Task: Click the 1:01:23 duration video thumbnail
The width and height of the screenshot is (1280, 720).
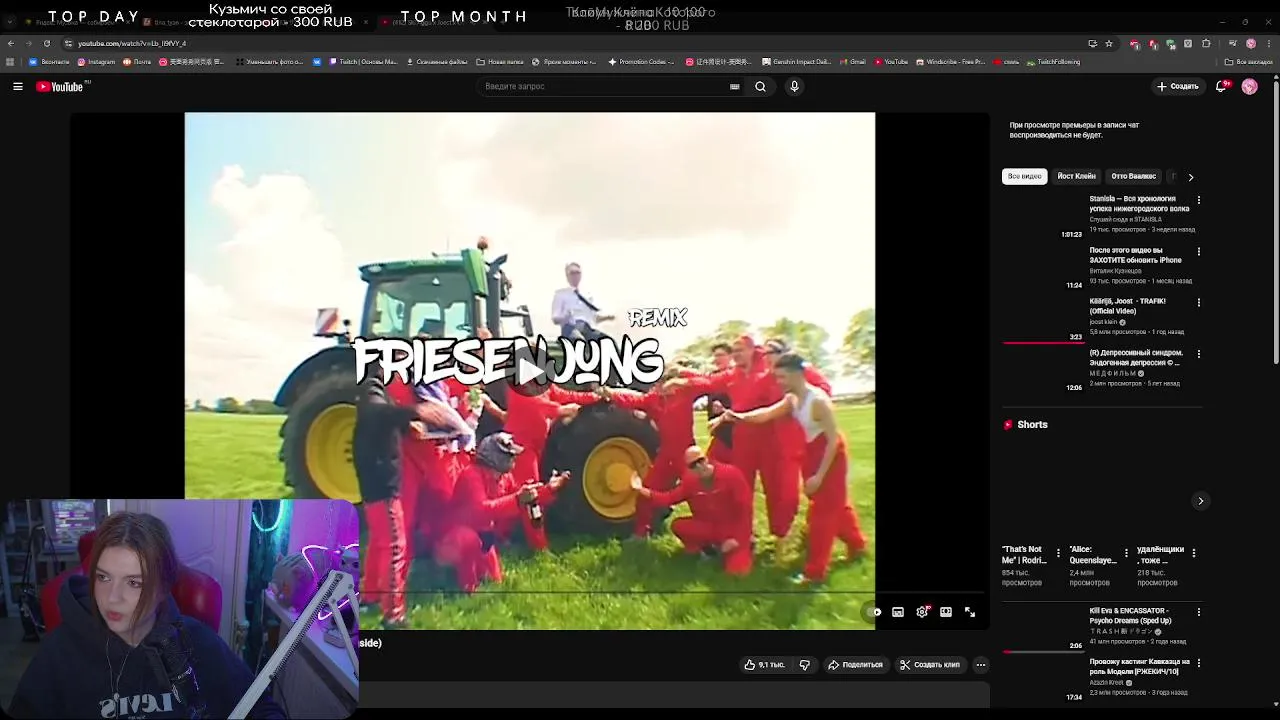Action: click(1043, 217)
